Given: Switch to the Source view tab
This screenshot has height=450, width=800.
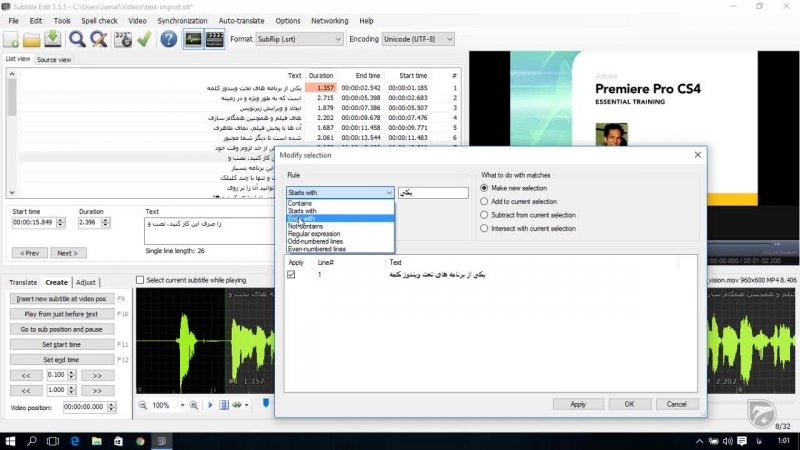Looking at the screenshot, I should [x=54, y=60].
